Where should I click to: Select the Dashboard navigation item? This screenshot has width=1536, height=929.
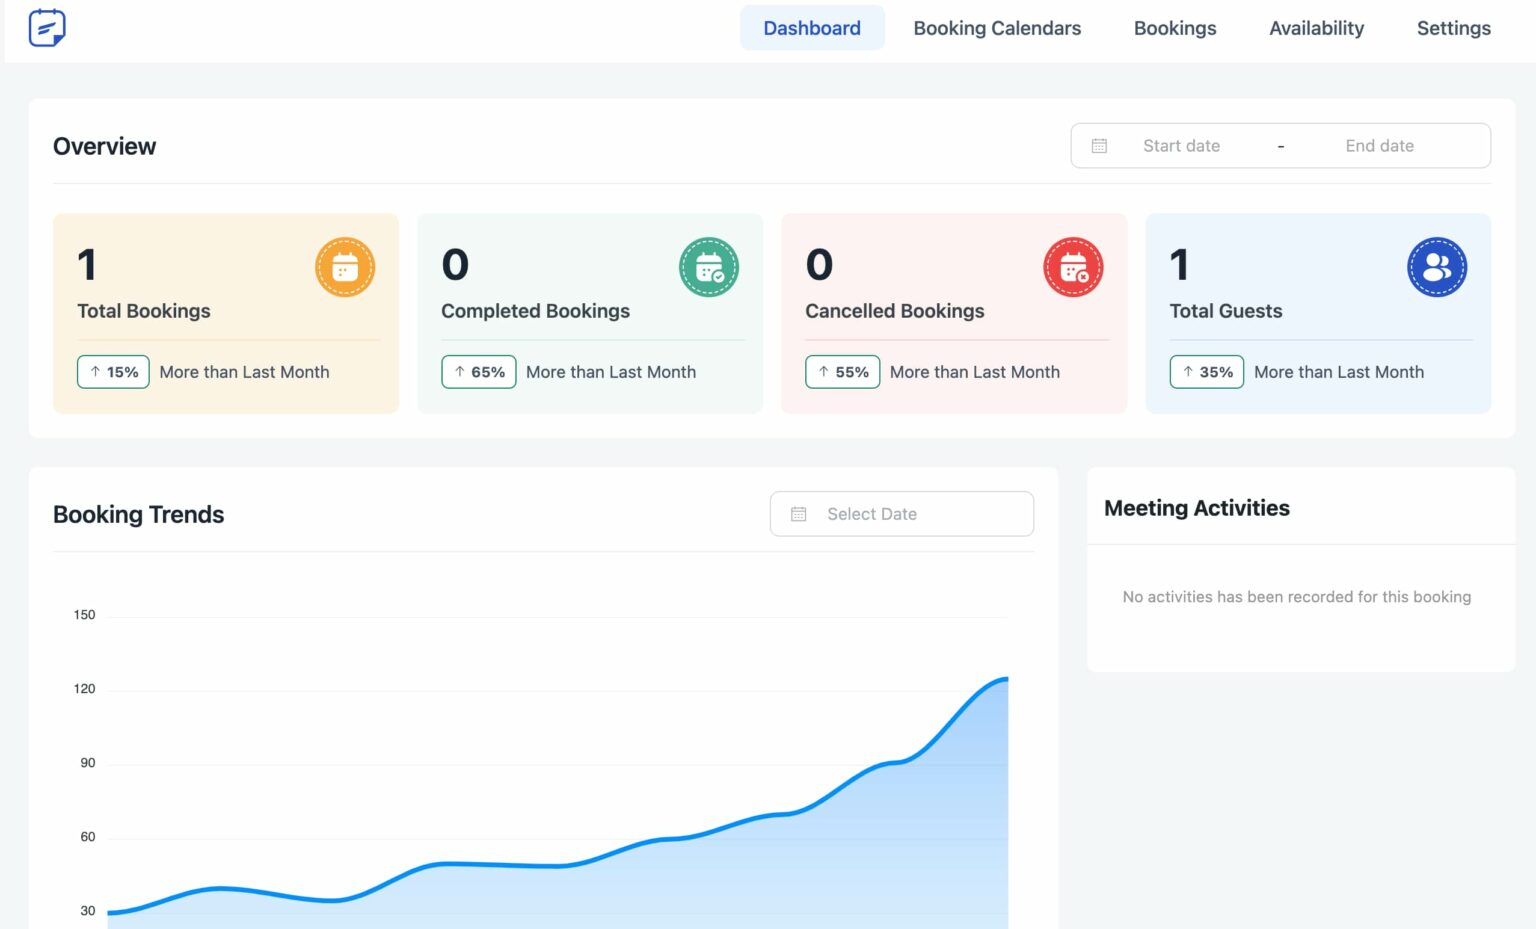[x=812, y=28]
